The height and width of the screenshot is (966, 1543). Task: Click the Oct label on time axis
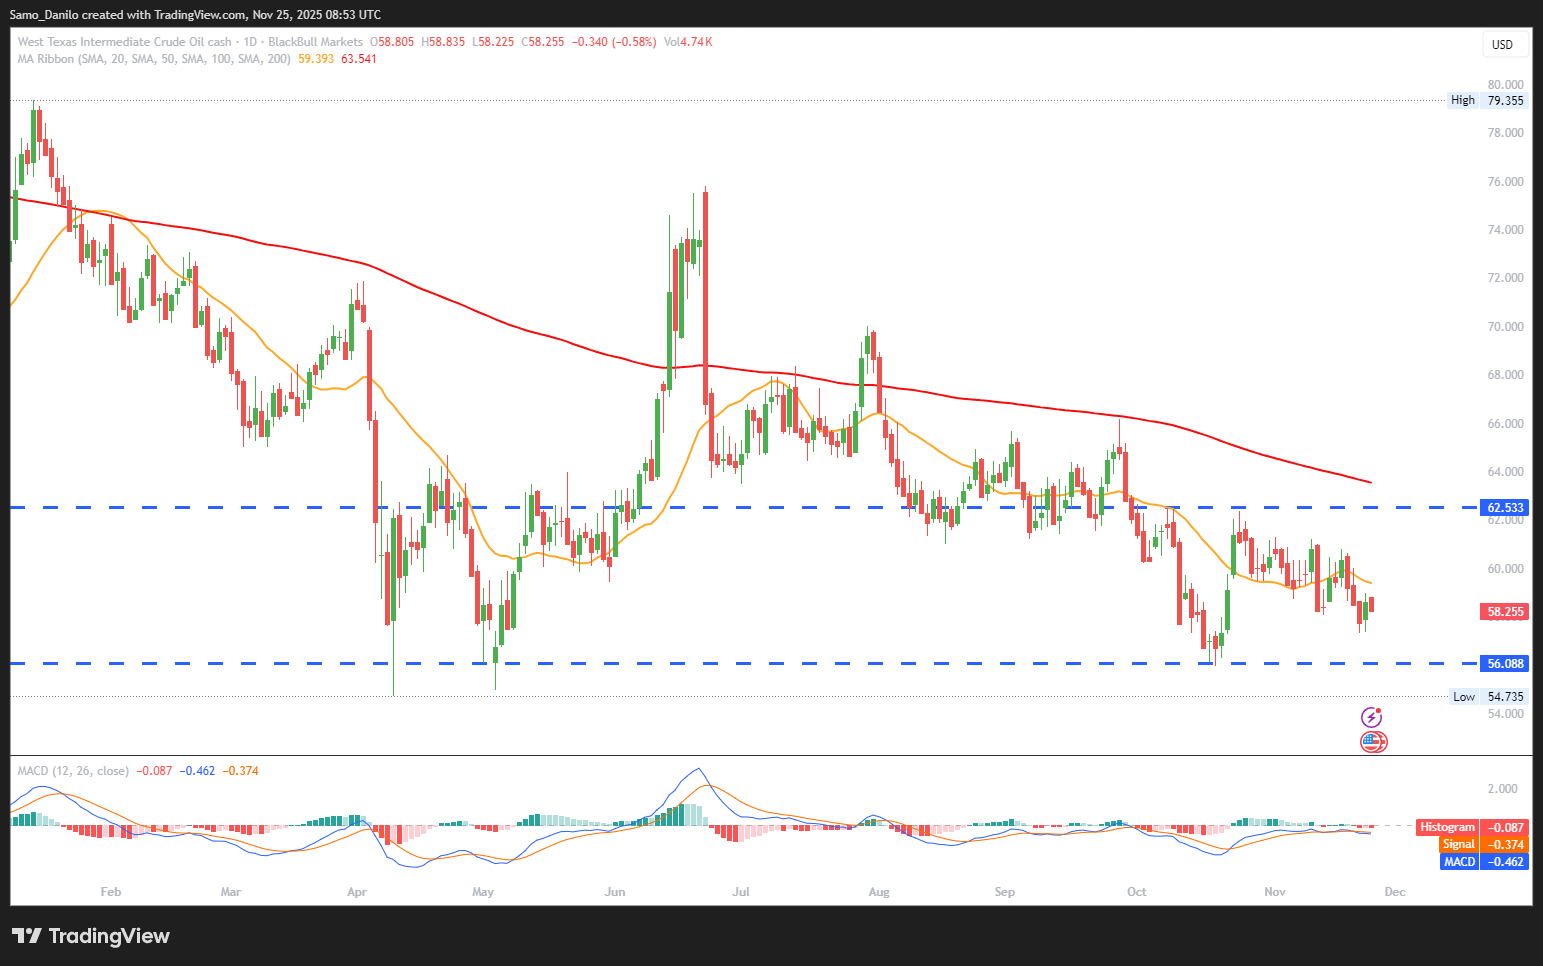tap(1137, 892)
